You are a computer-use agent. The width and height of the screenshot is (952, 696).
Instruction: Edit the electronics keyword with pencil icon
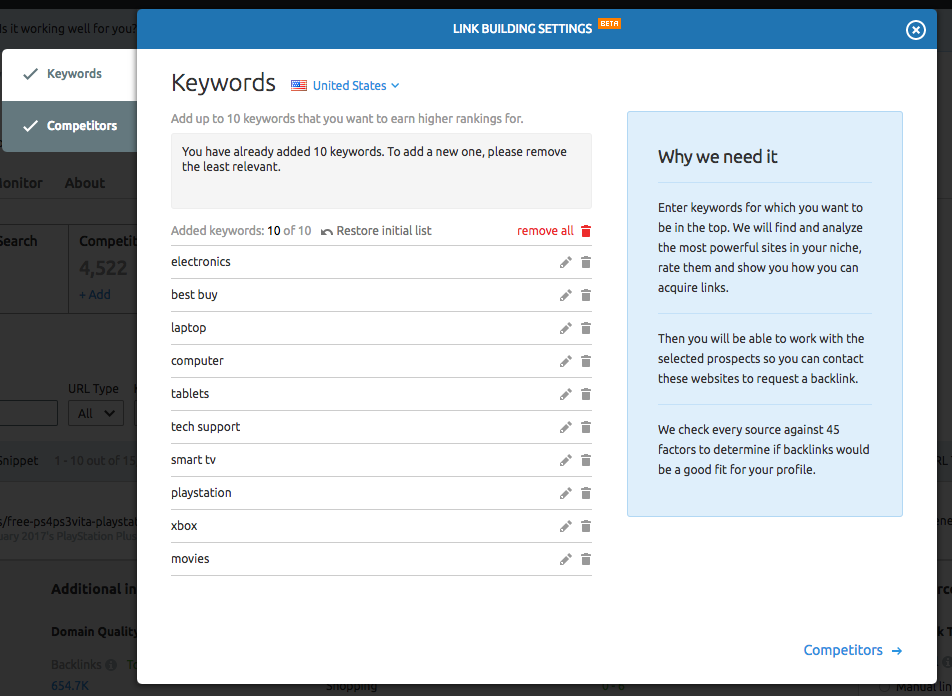click(565, 262)
